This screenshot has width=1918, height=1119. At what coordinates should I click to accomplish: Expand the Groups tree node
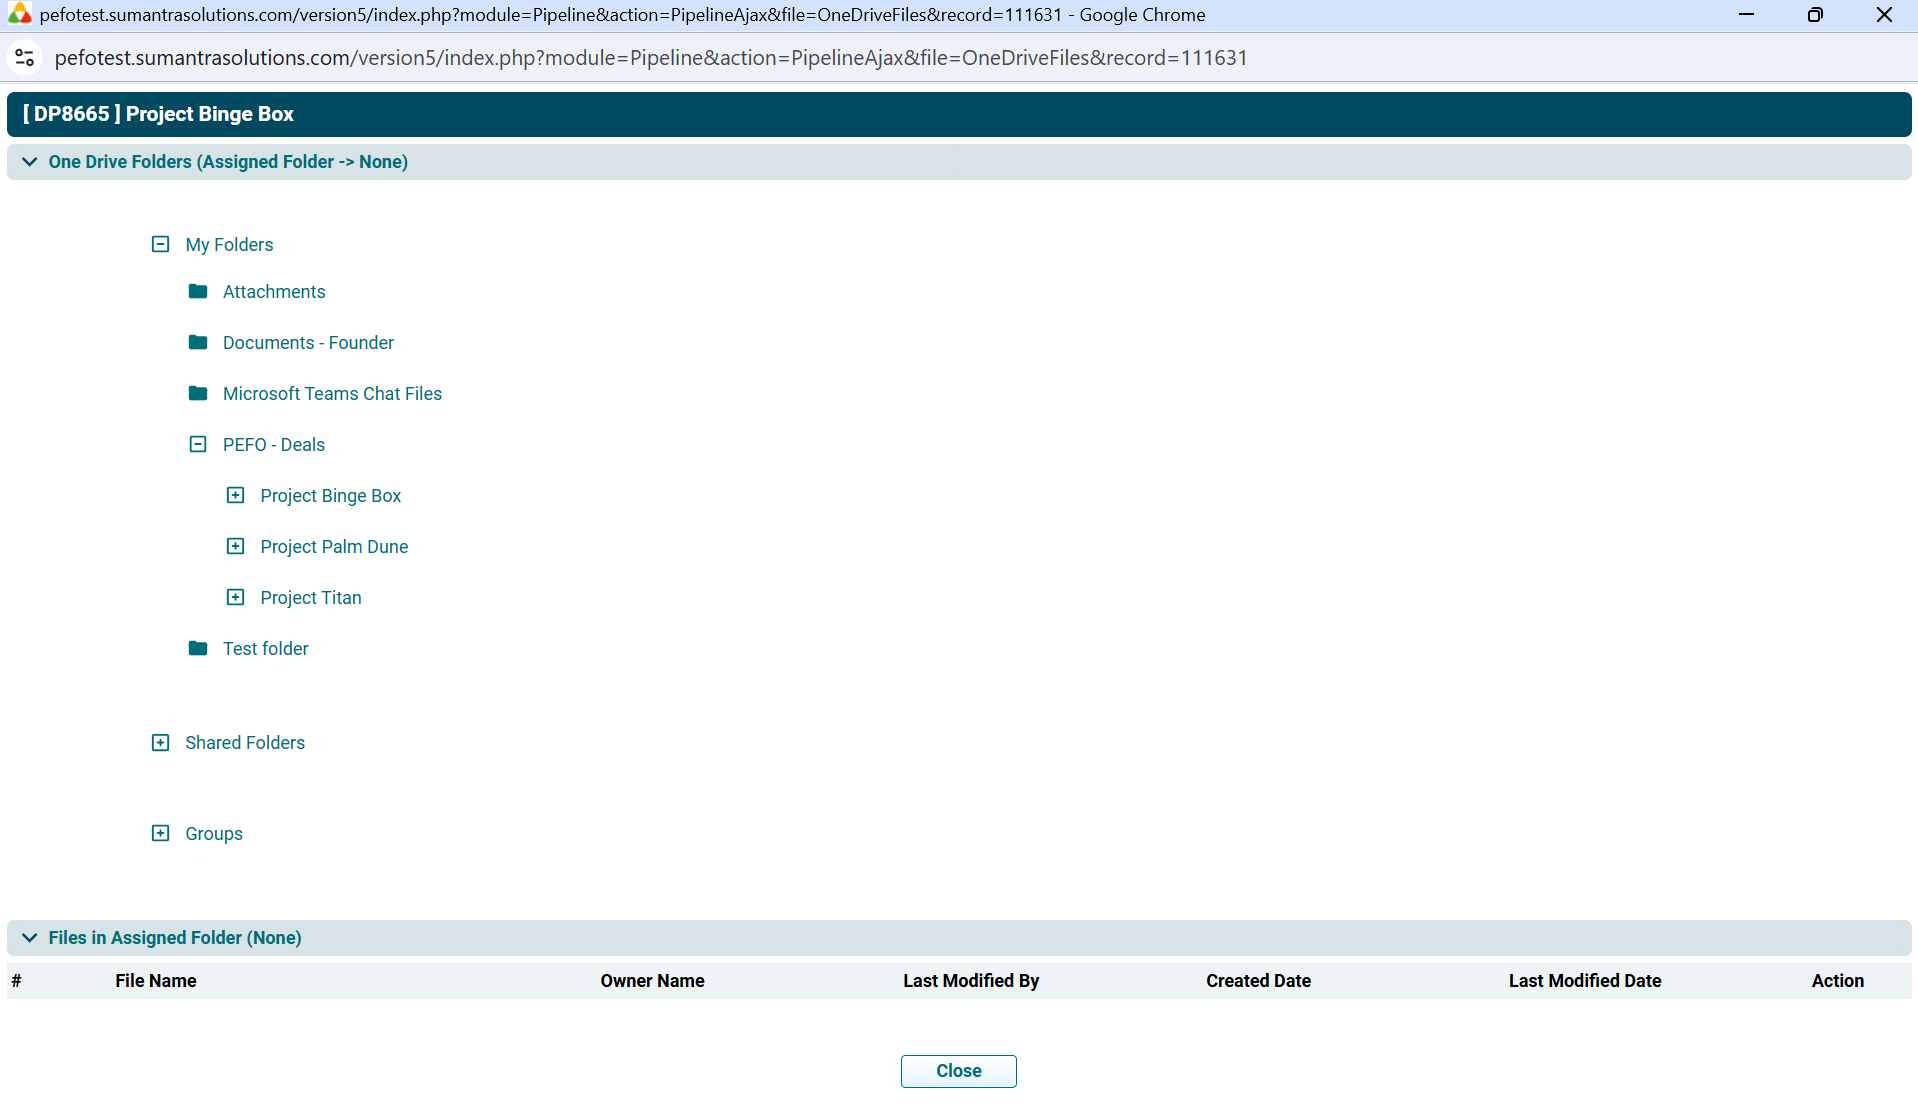[x=160, y=833]
